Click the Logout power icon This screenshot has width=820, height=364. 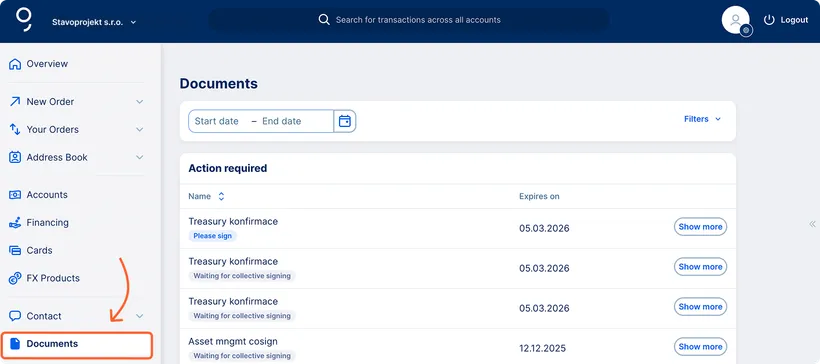coord(769,20)
